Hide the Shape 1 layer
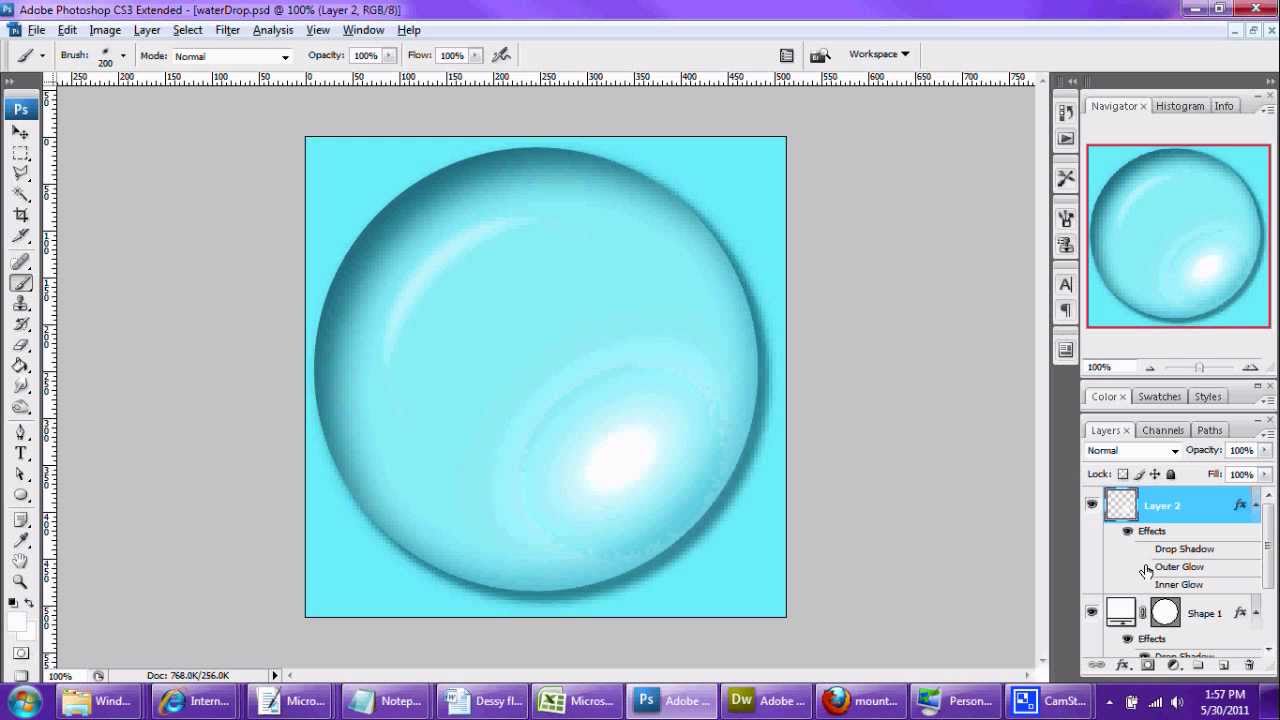This screenshot has height=720, width=1280. click(1092, 612)
